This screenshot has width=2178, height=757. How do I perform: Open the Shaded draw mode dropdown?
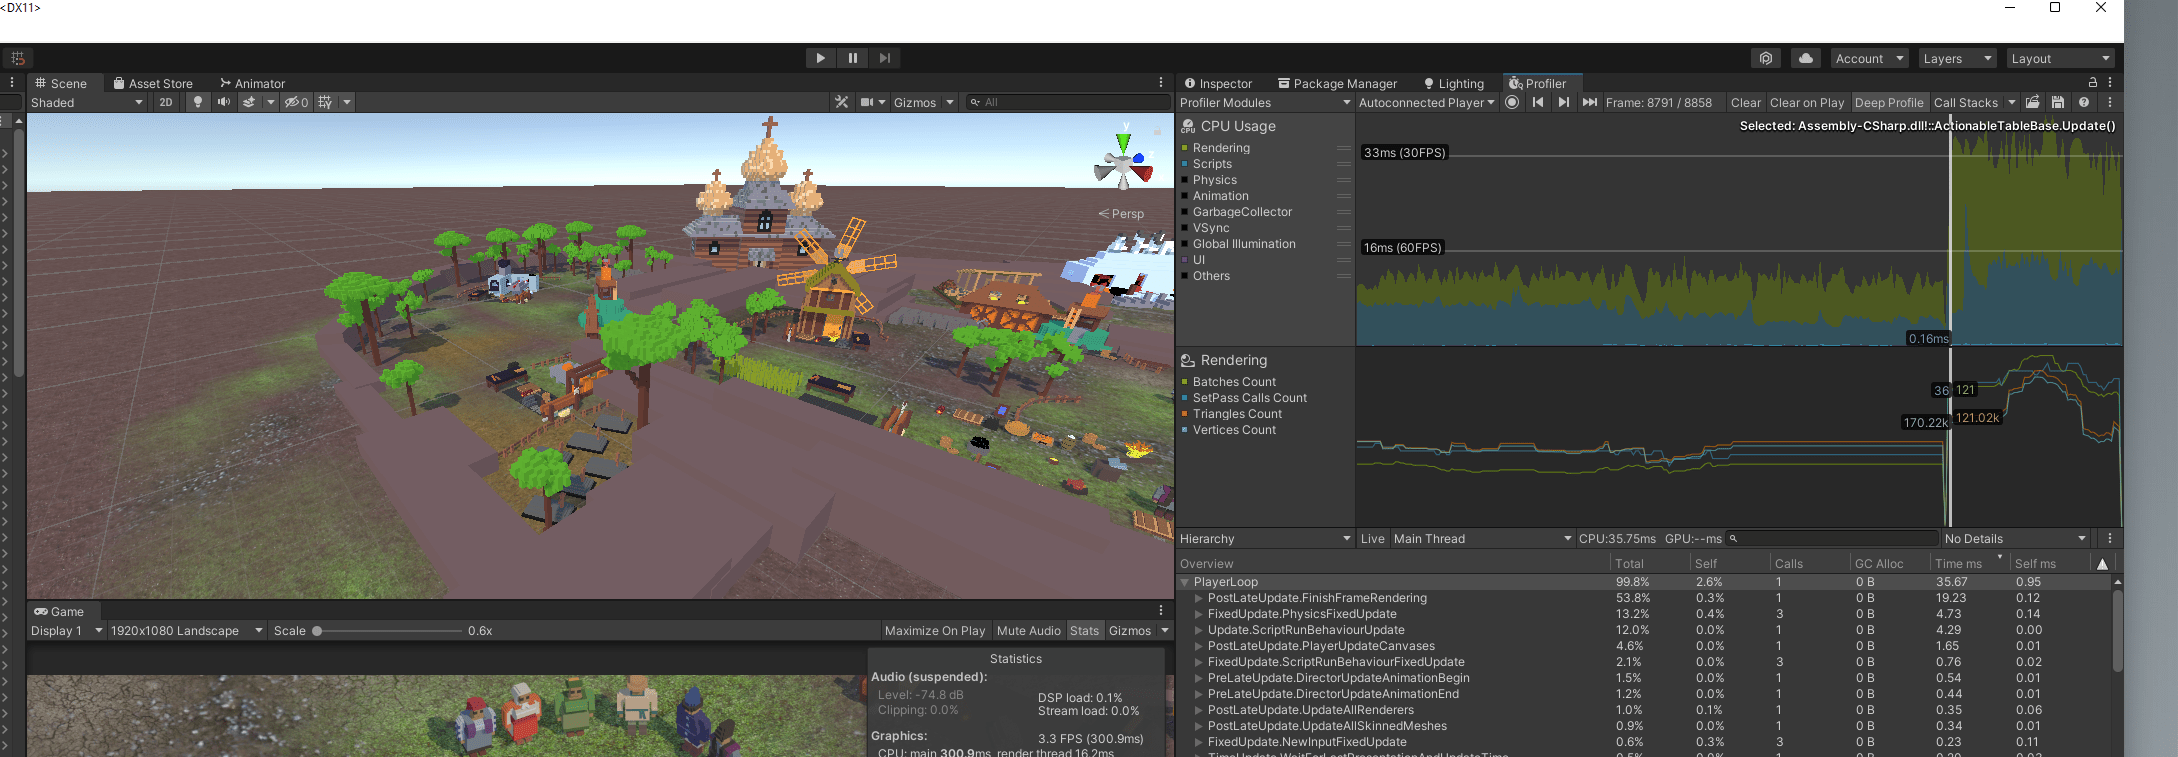coord(87,103)
